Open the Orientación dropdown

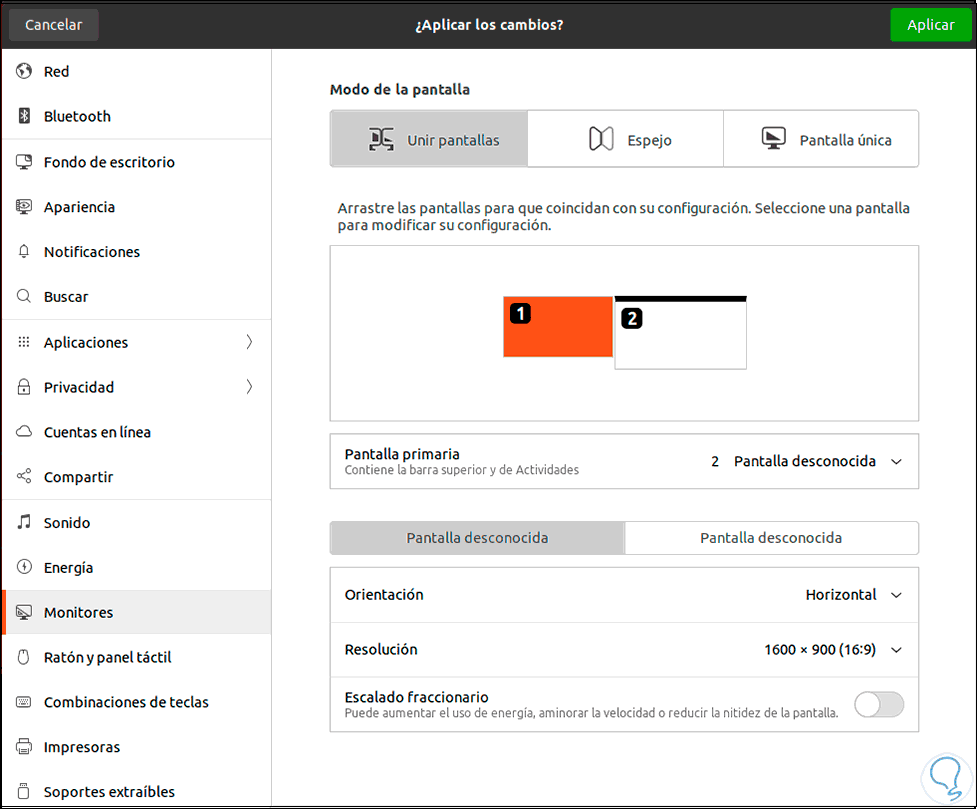[x=853, y=594]
